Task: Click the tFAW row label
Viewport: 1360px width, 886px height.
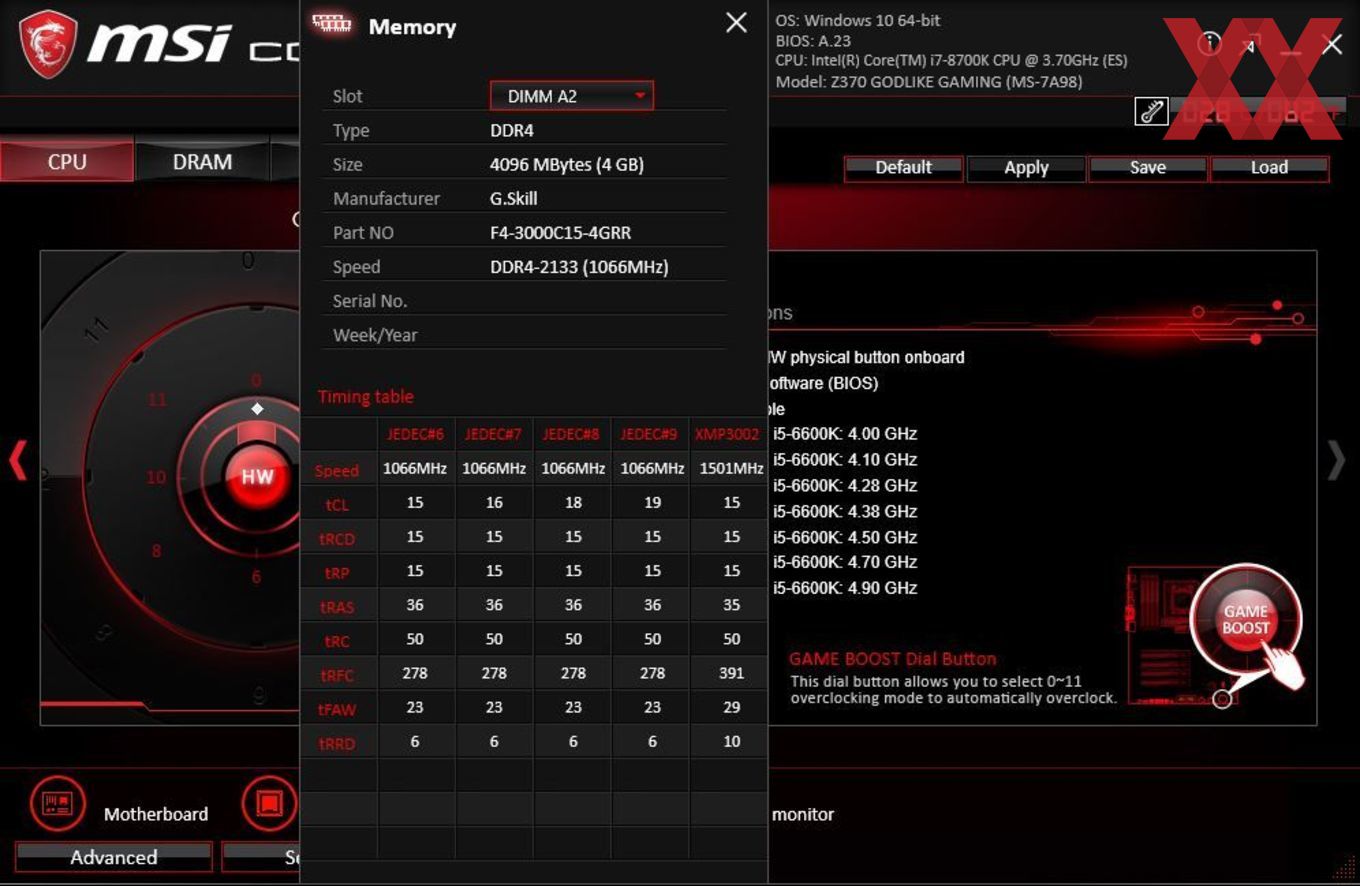Action: click(337, 709)
